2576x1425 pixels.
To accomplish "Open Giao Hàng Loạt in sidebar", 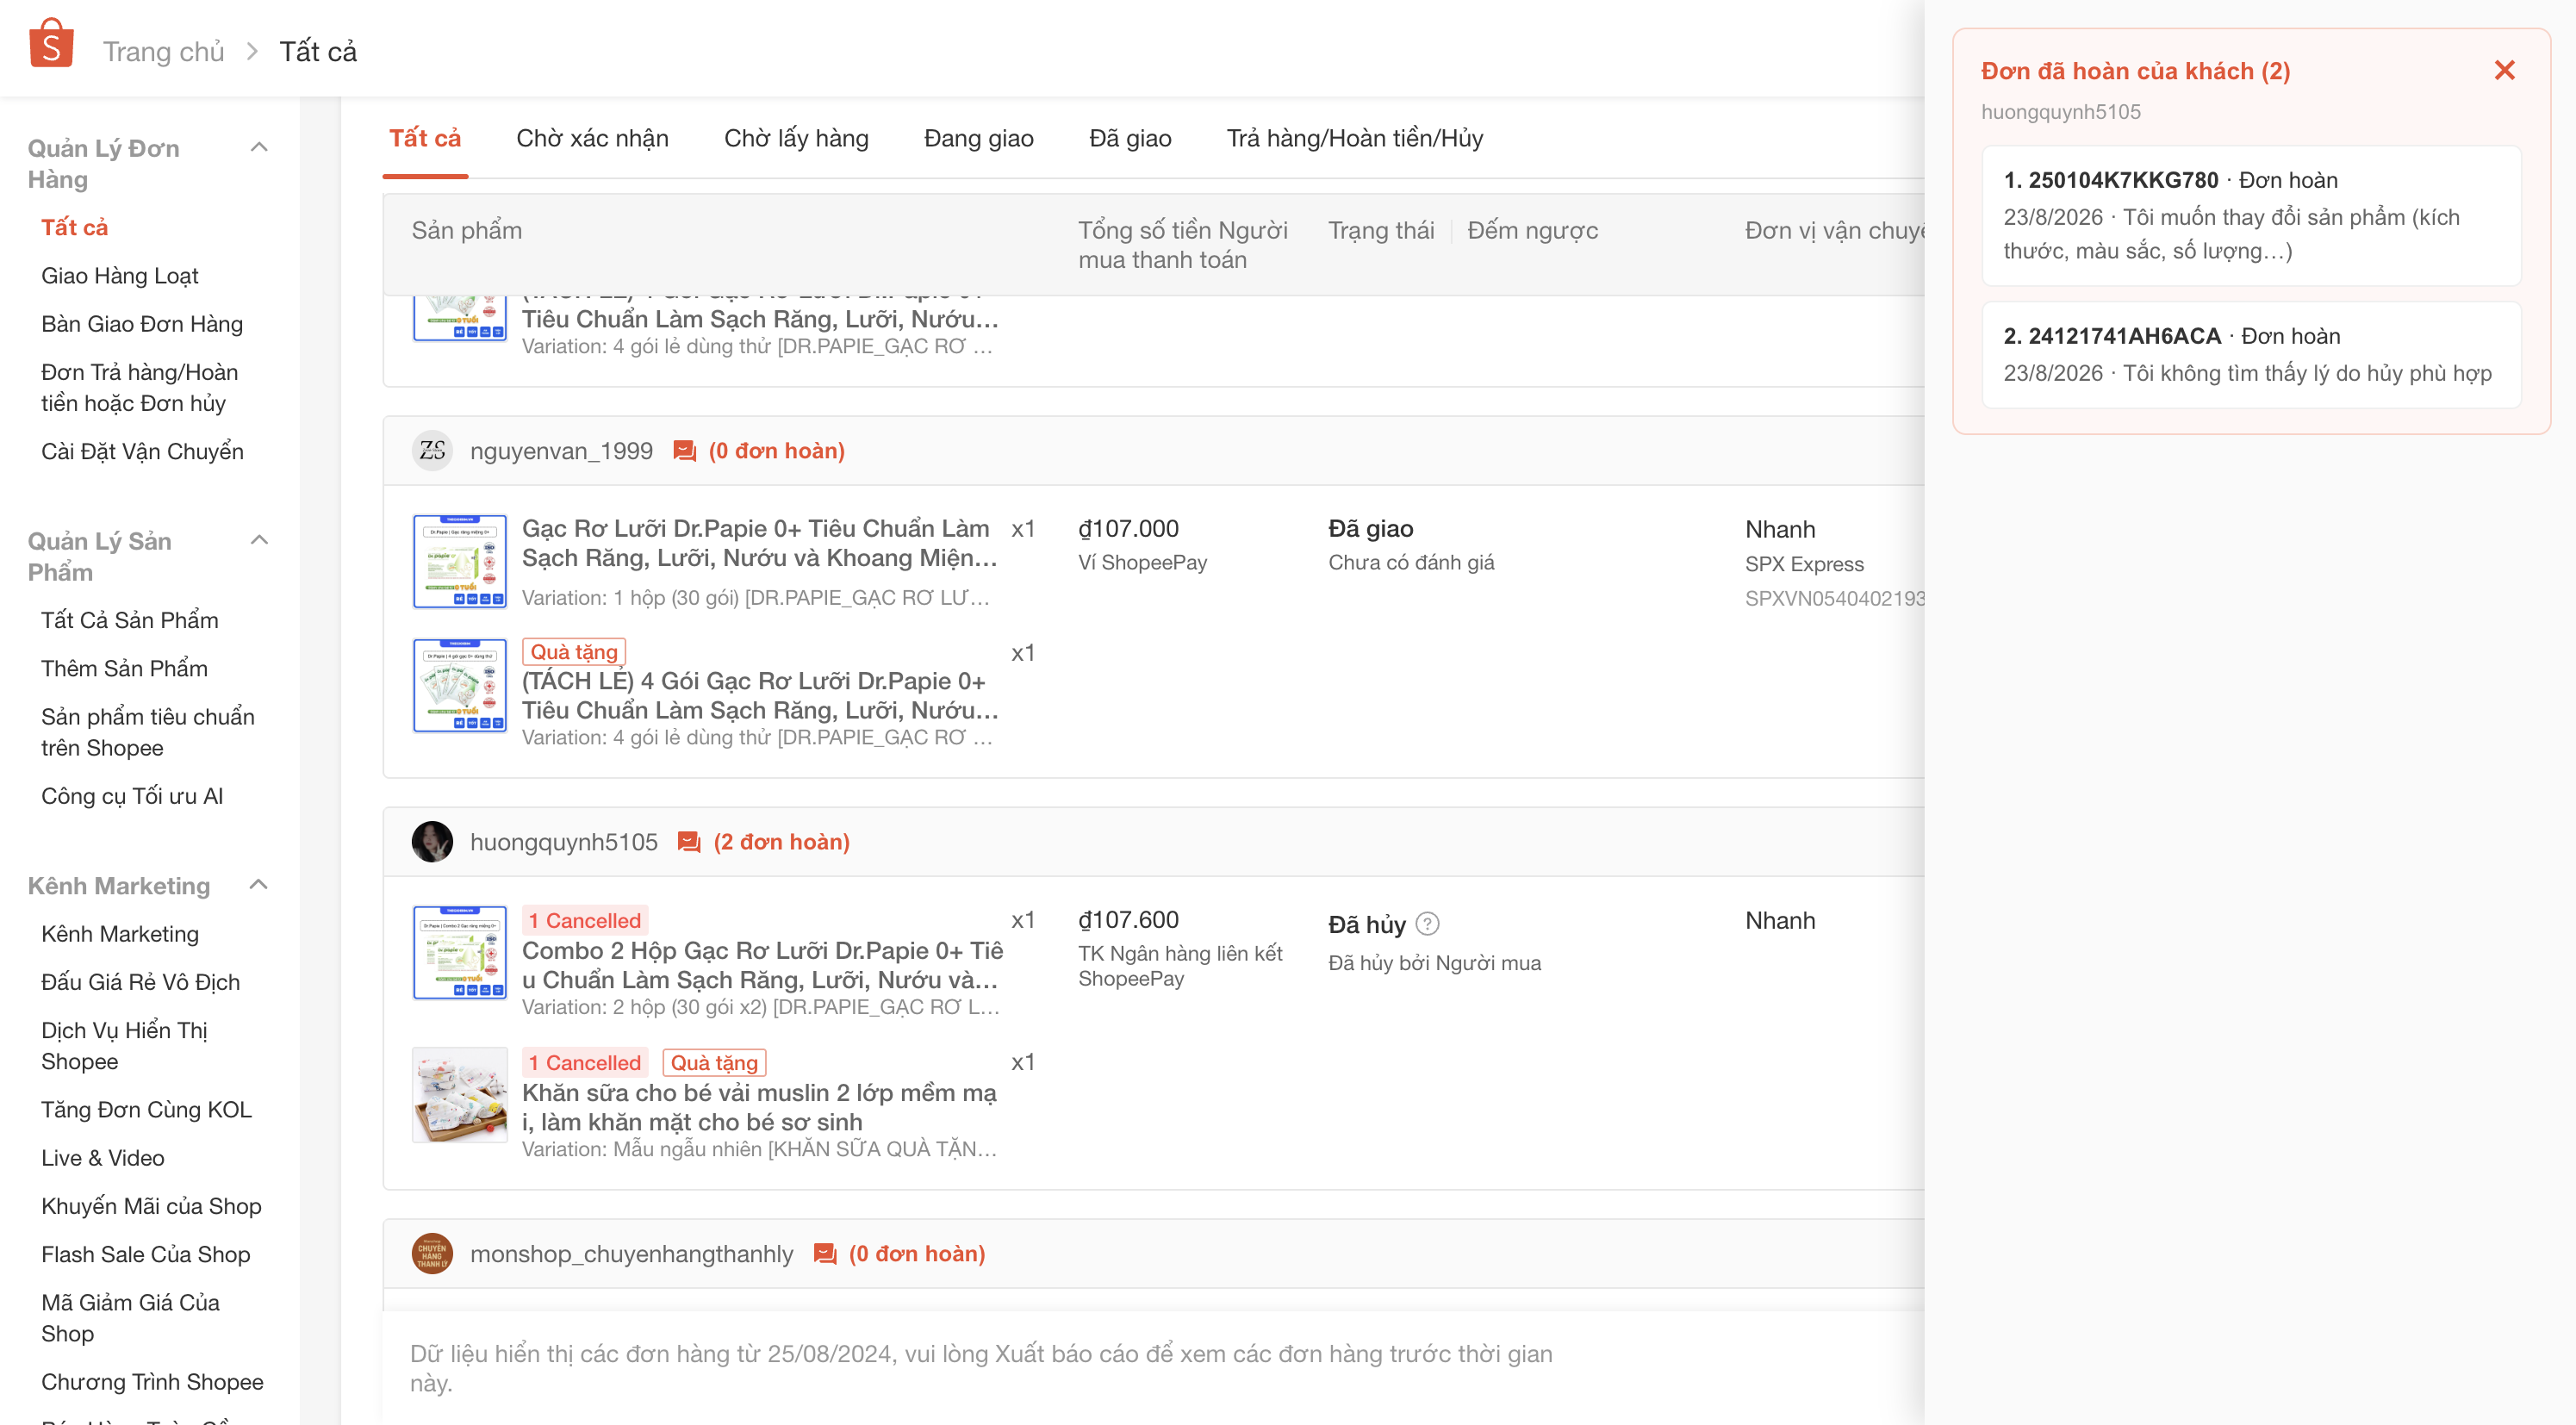I will tap(120, 276).
